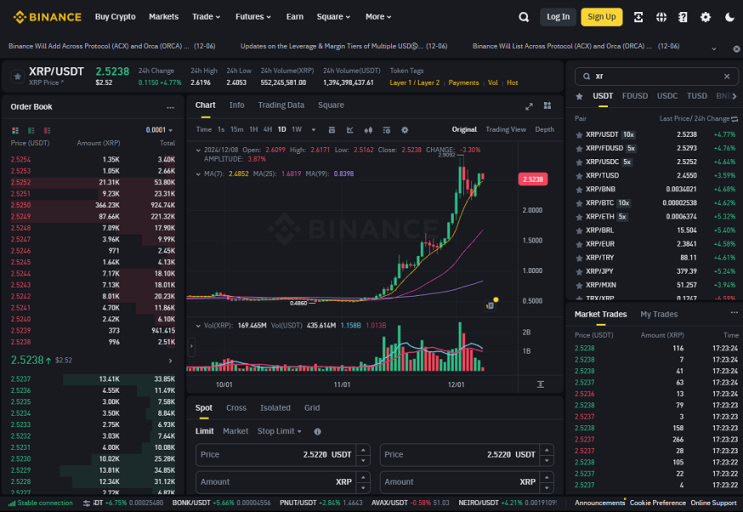Show both buy and sell orders view

click(15, 130)
